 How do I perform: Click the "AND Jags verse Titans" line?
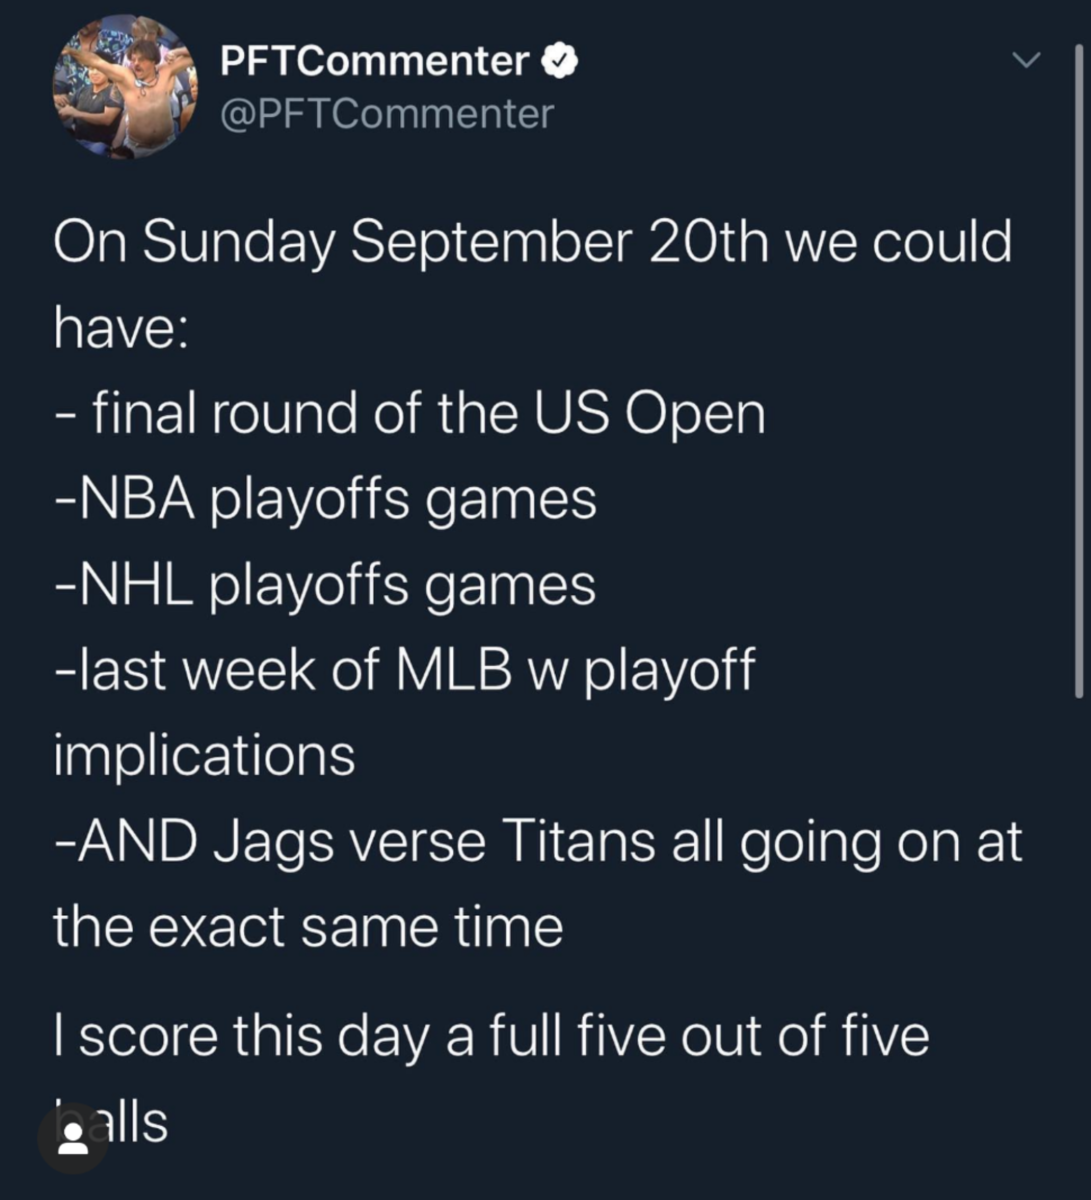[538, 841]
